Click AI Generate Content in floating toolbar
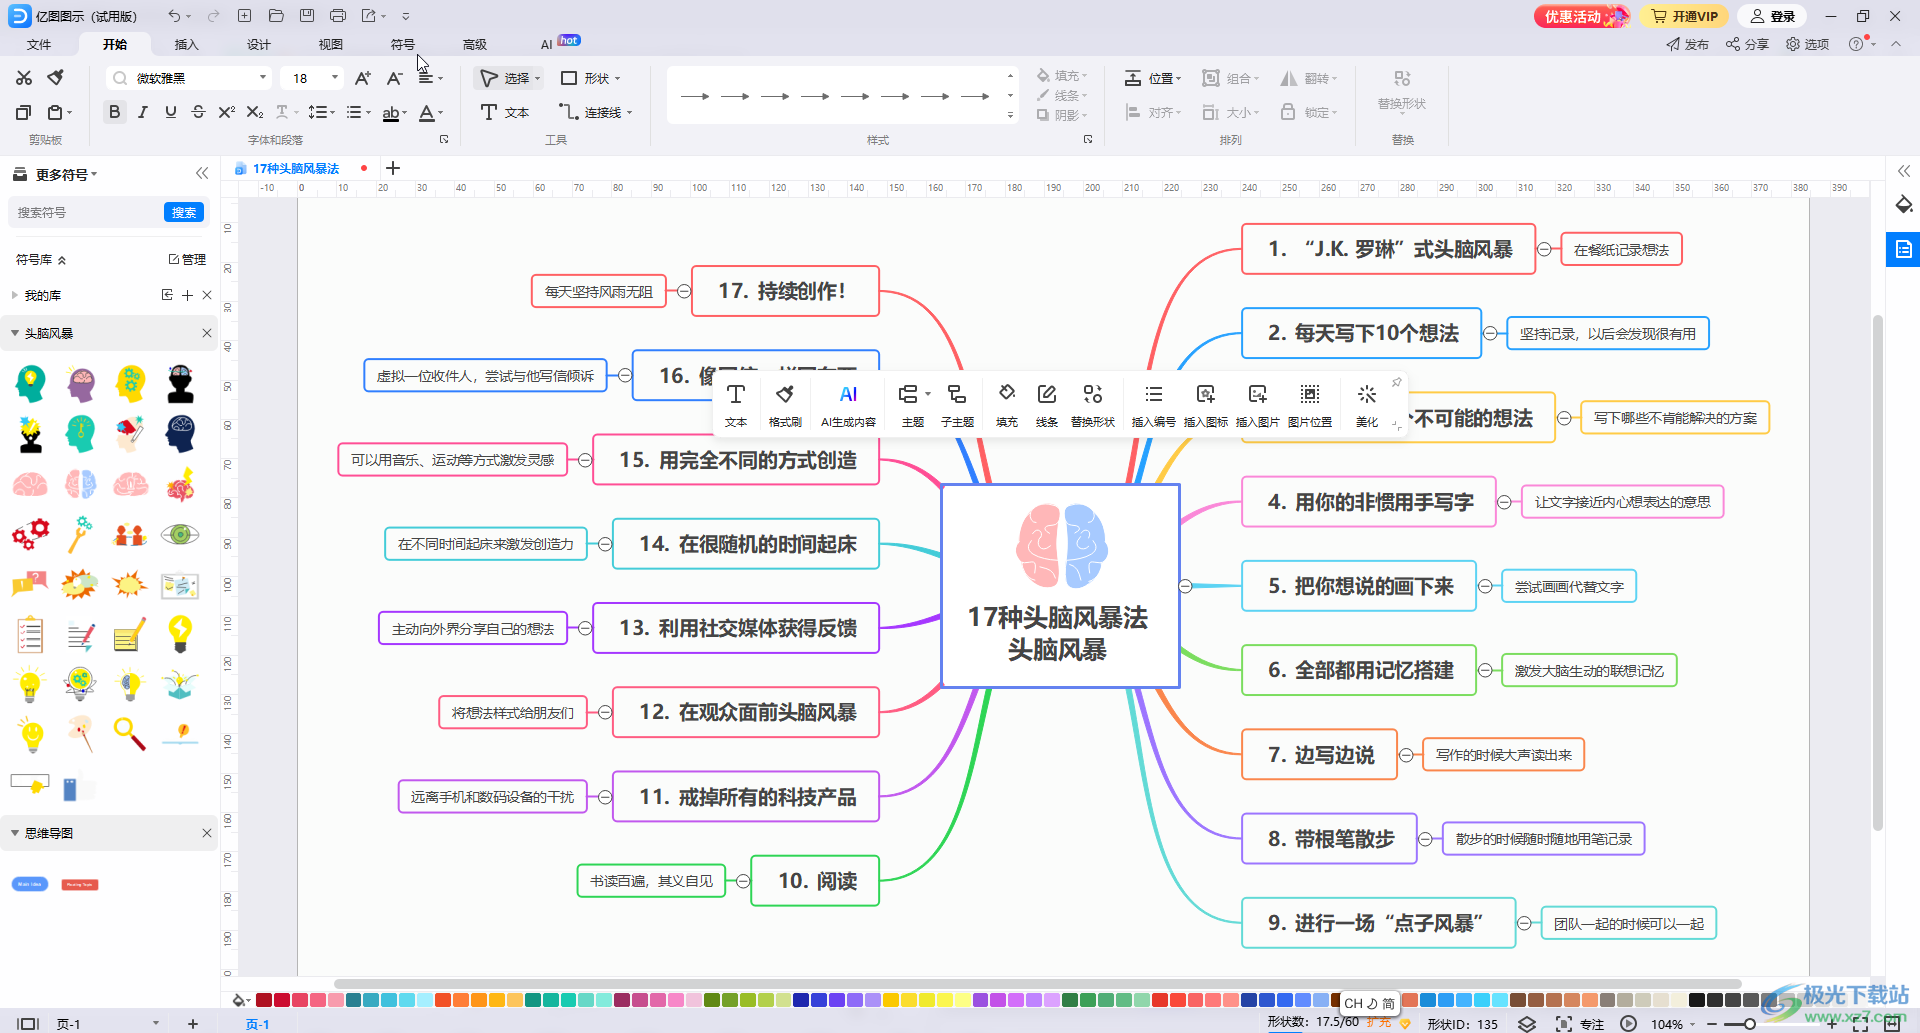This screenshot has height=1033, width=1920. click(x=848, y=405)
